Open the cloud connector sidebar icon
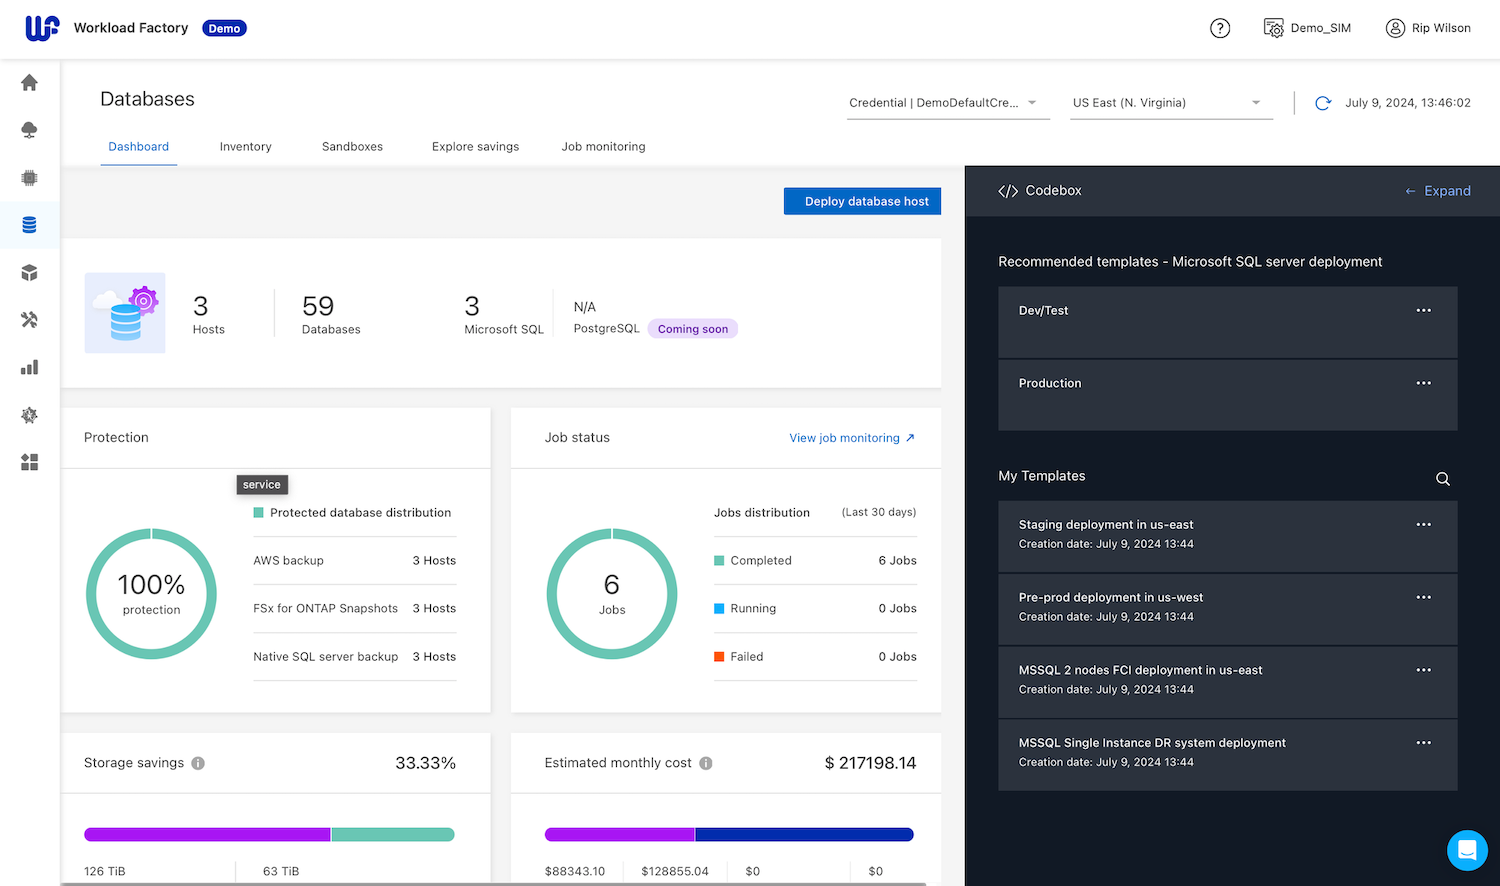This screenshot has width=1500, height=886. 29,130
